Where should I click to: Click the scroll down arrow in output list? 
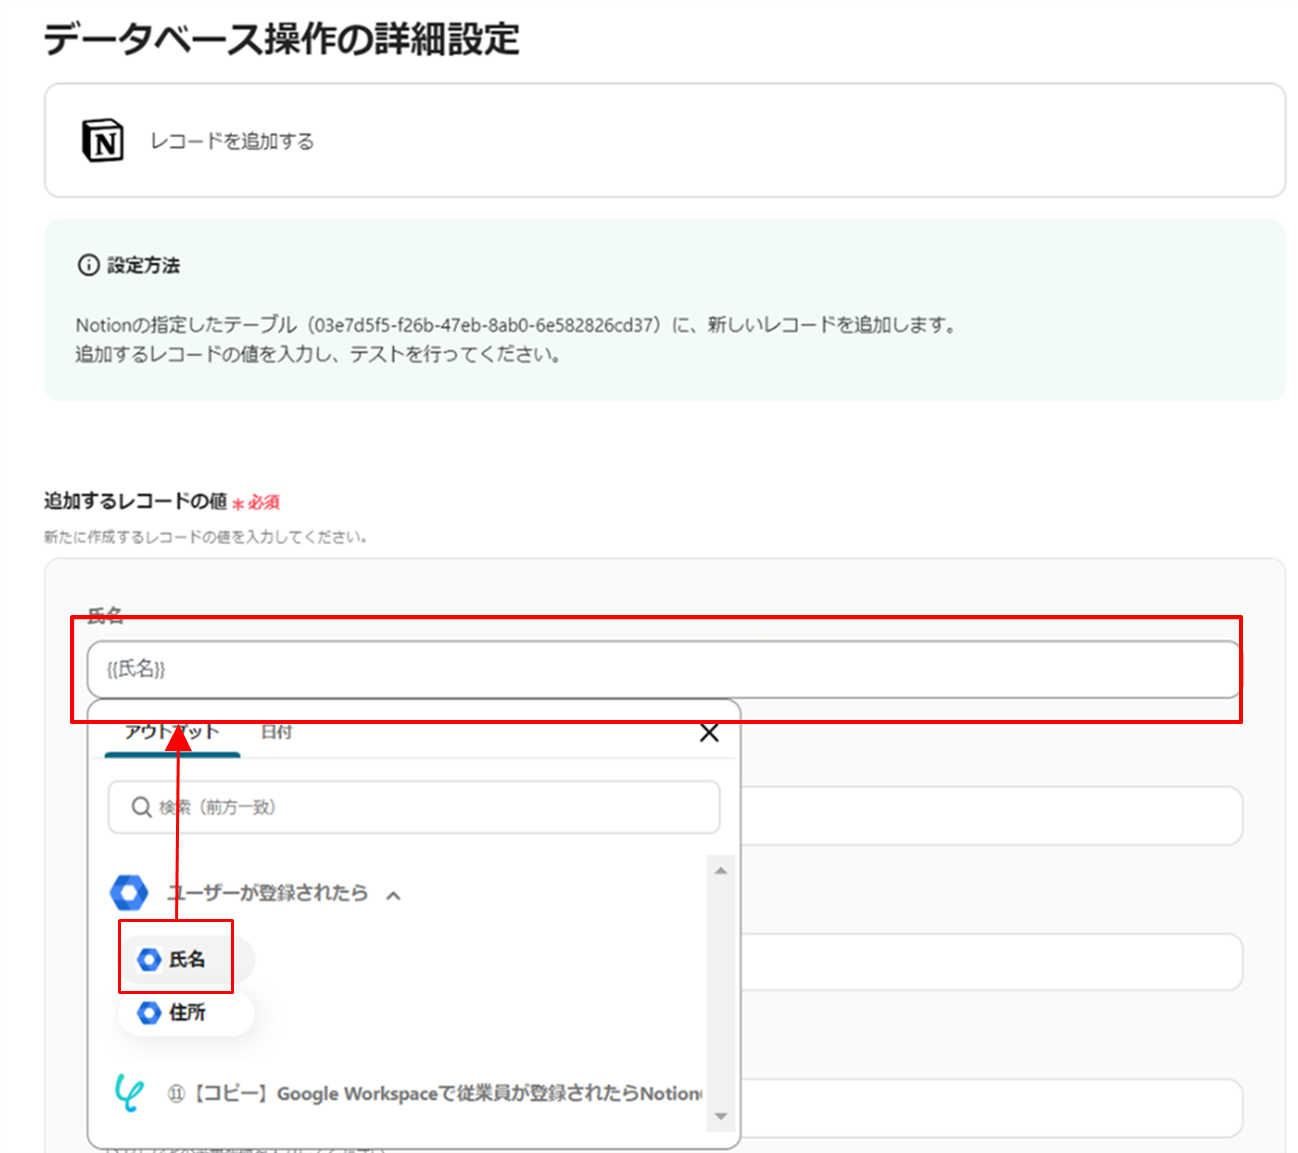coord(720,1117)
